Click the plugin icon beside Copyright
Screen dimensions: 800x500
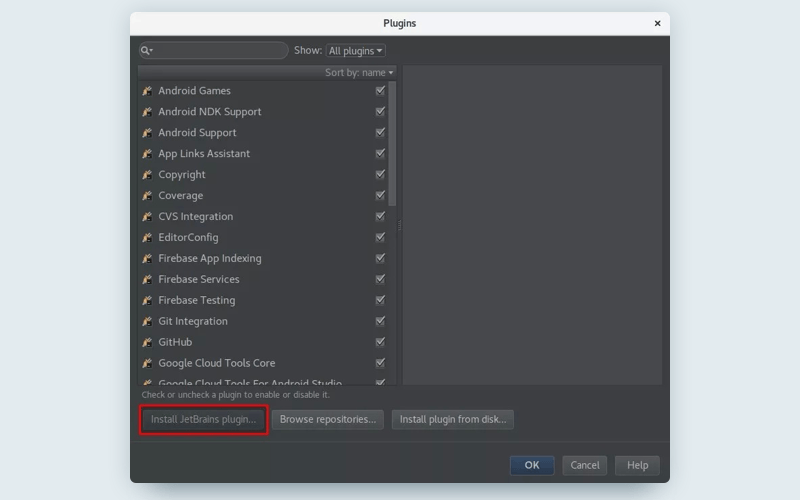(x=147, y=174)
